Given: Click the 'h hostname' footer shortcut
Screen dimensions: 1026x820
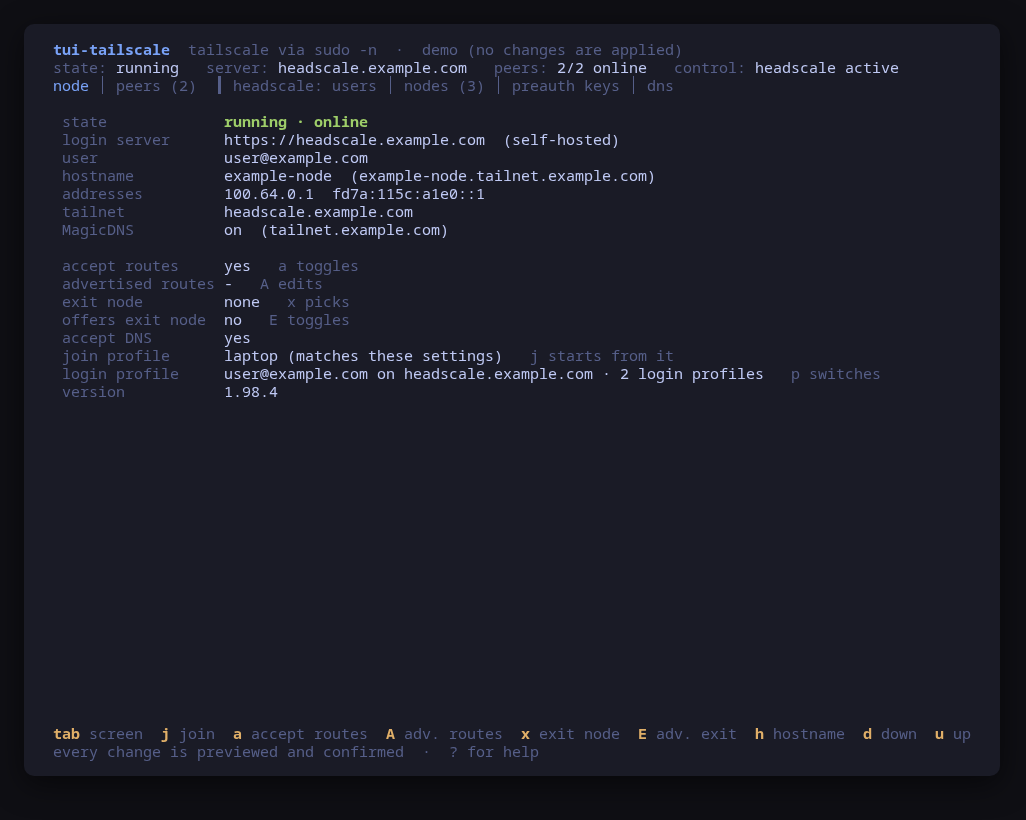Looking at the screenshot, I should (x=800, y=734).
